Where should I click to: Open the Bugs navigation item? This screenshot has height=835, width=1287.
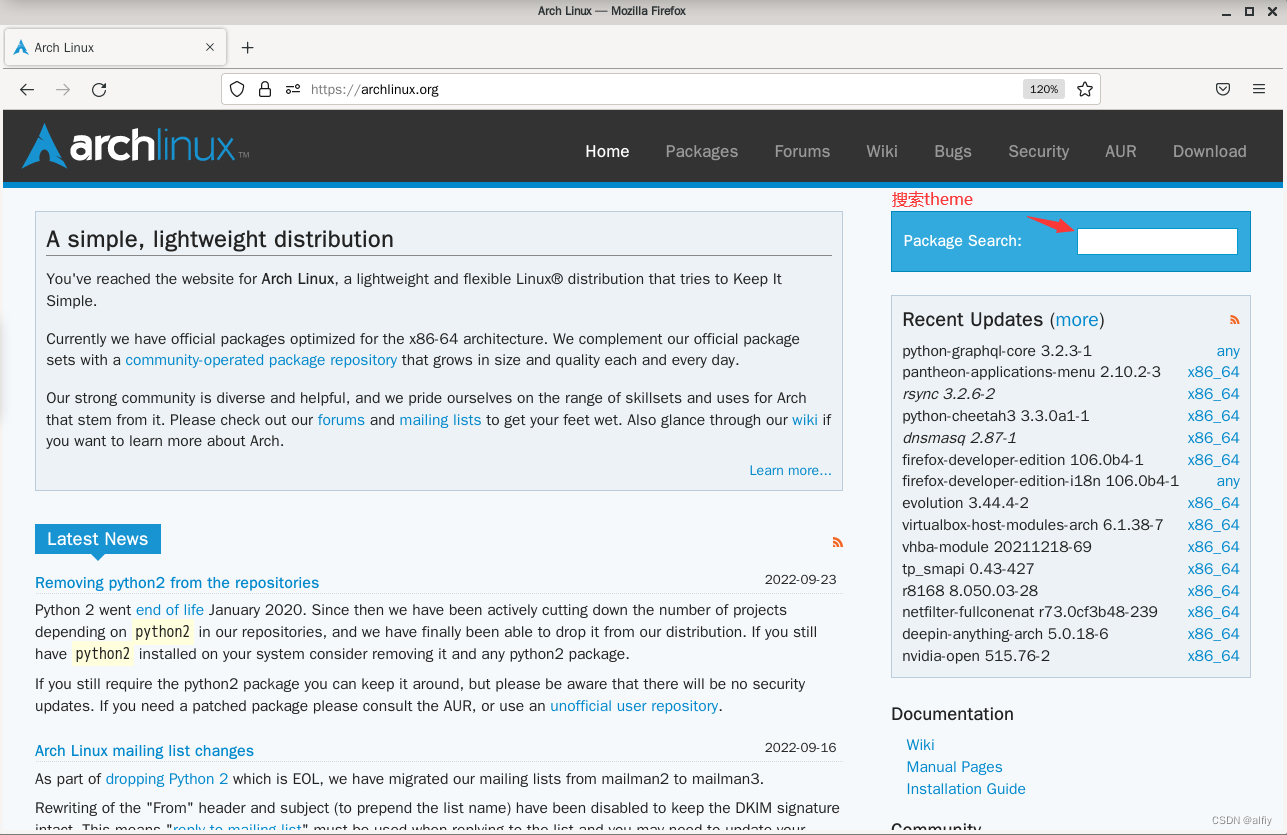coord(953,151)
